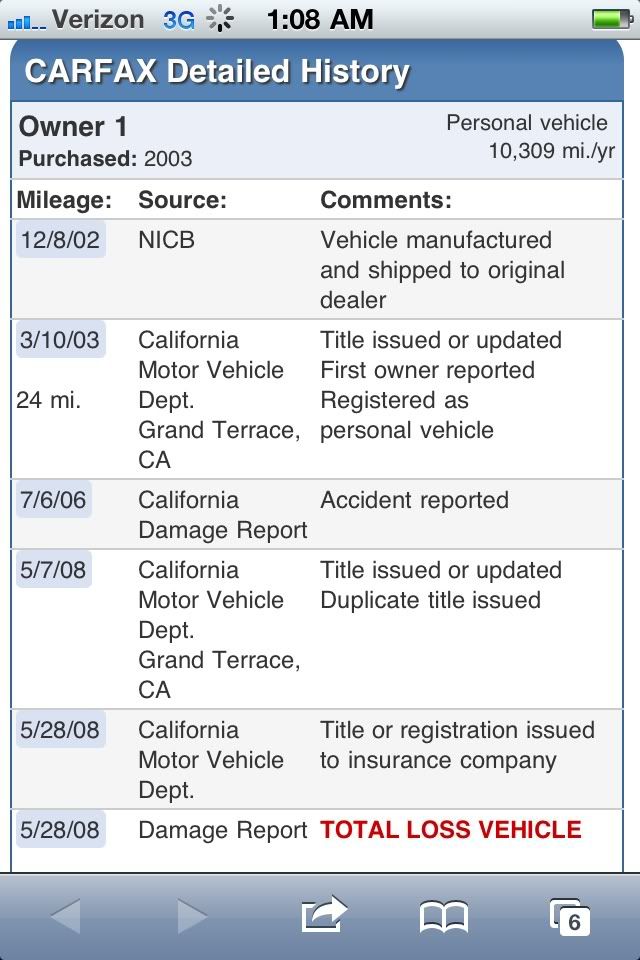Image resolution: width=640 pixels, height=960 pixels.
Task: Click the Accident reported comment
Action: click(x=415, y=500)
